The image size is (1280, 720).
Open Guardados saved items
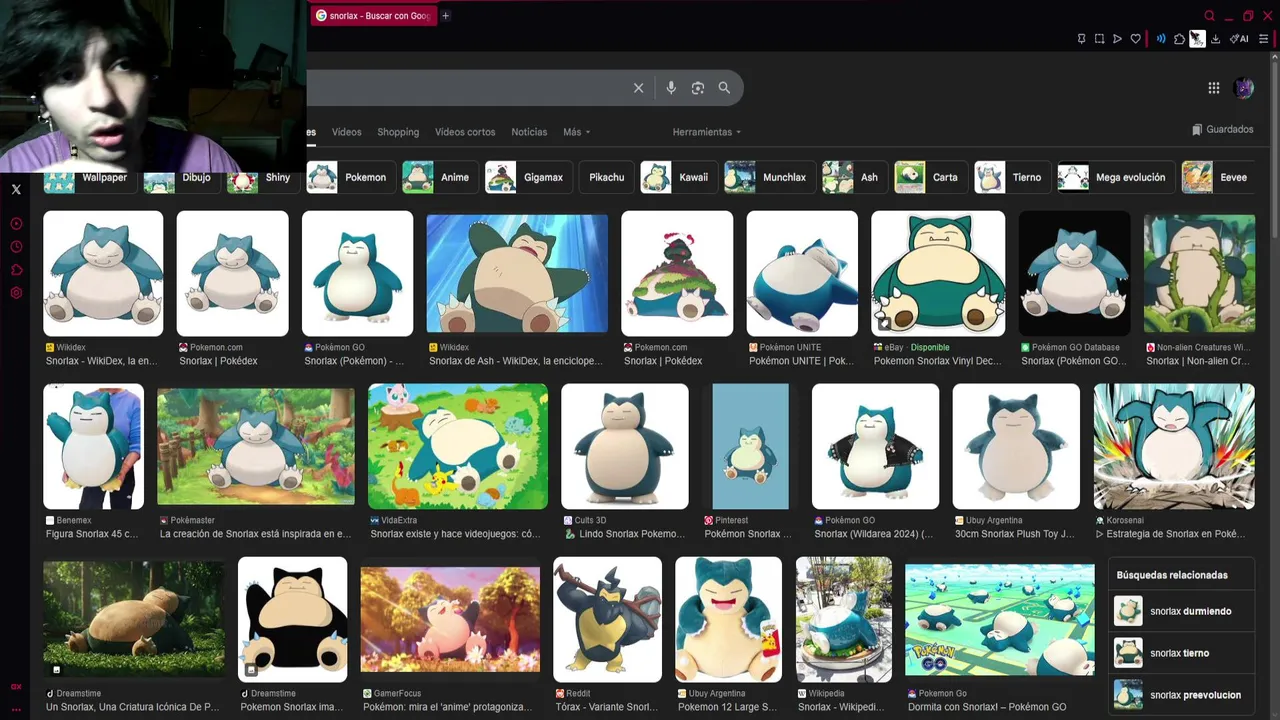[1223, 130]
